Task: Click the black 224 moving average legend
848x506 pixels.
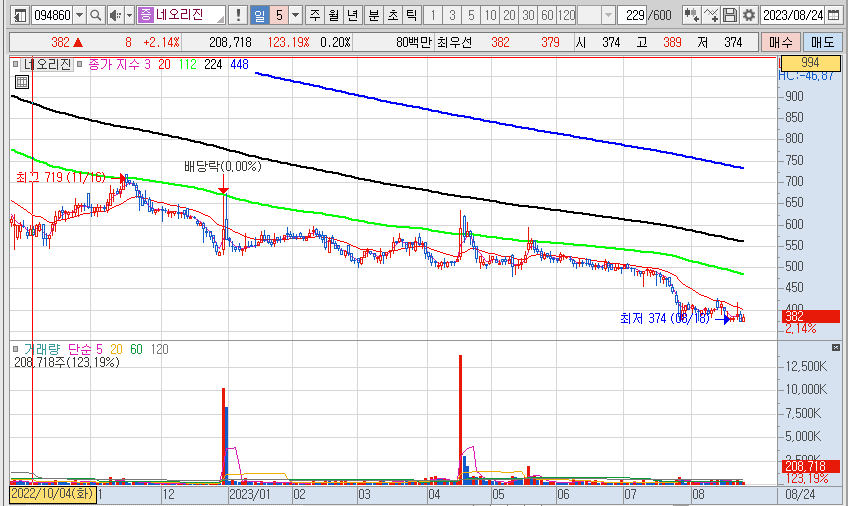Action: tap(213, 64)
